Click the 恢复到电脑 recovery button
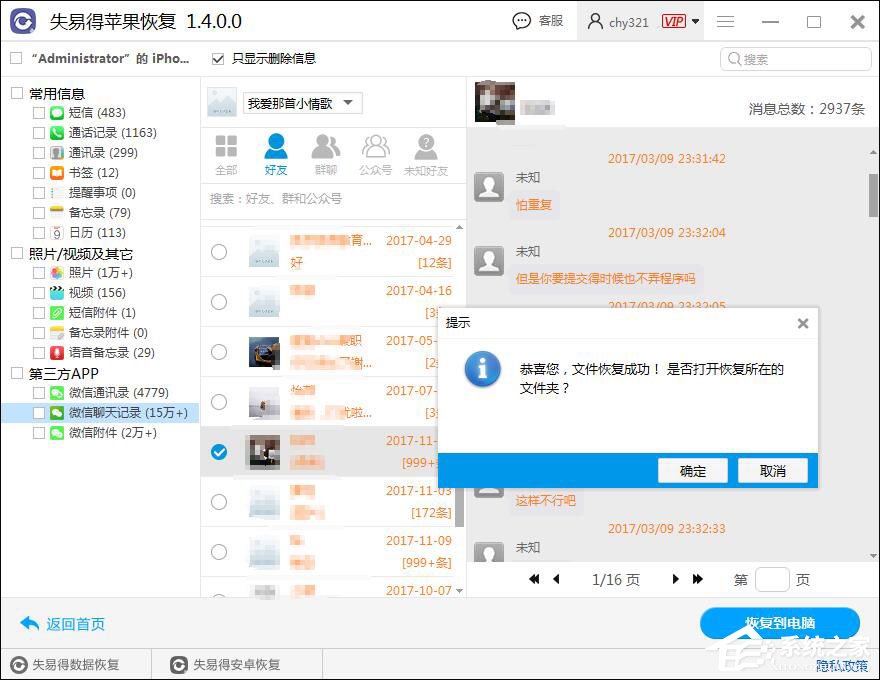Screen dimensions: 880x680 tap(781, 623)
